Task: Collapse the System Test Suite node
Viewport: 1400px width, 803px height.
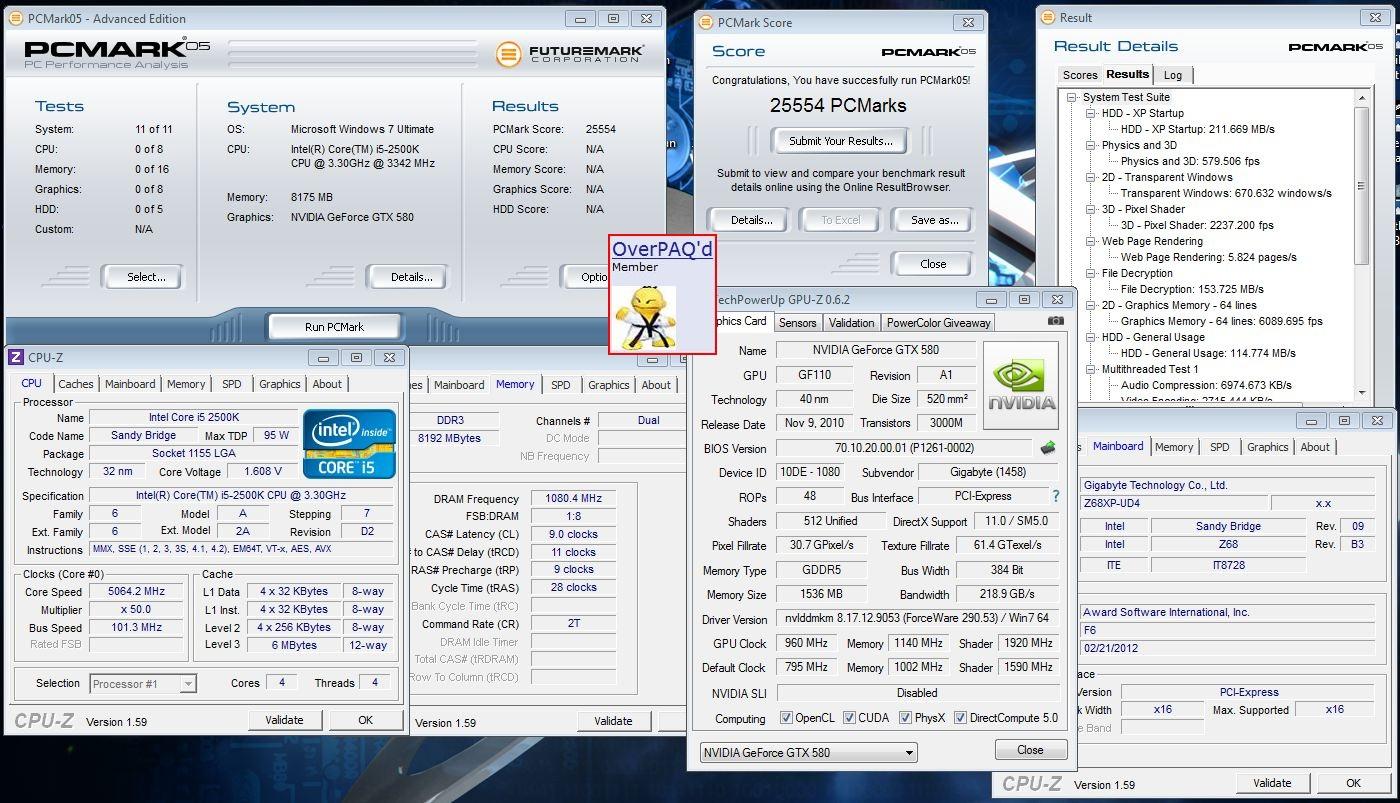Action: 1072,97
